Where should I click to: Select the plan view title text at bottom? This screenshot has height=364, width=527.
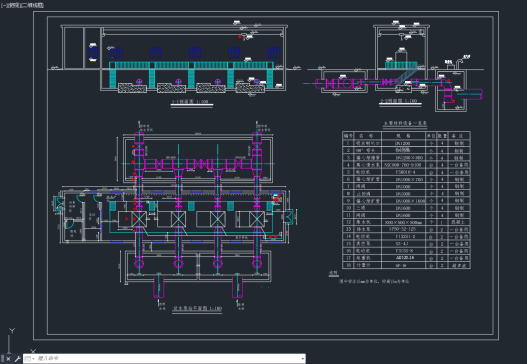pos(197,308)
